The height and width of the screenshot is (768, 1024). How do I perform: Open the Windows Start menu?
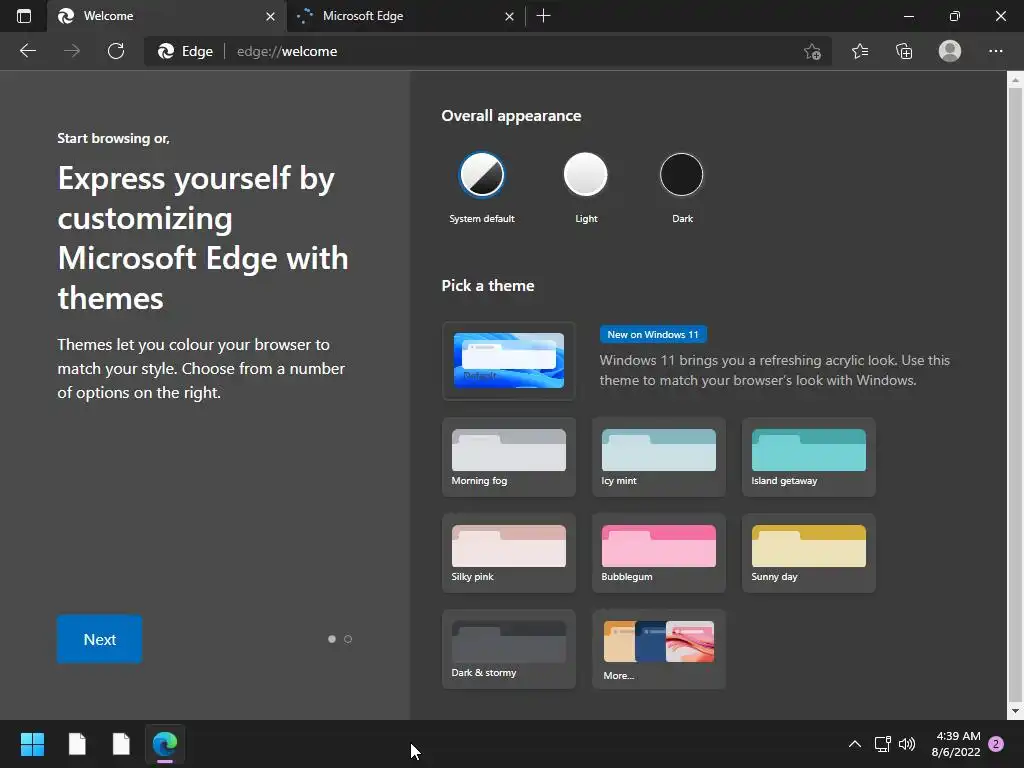(32, 744)
